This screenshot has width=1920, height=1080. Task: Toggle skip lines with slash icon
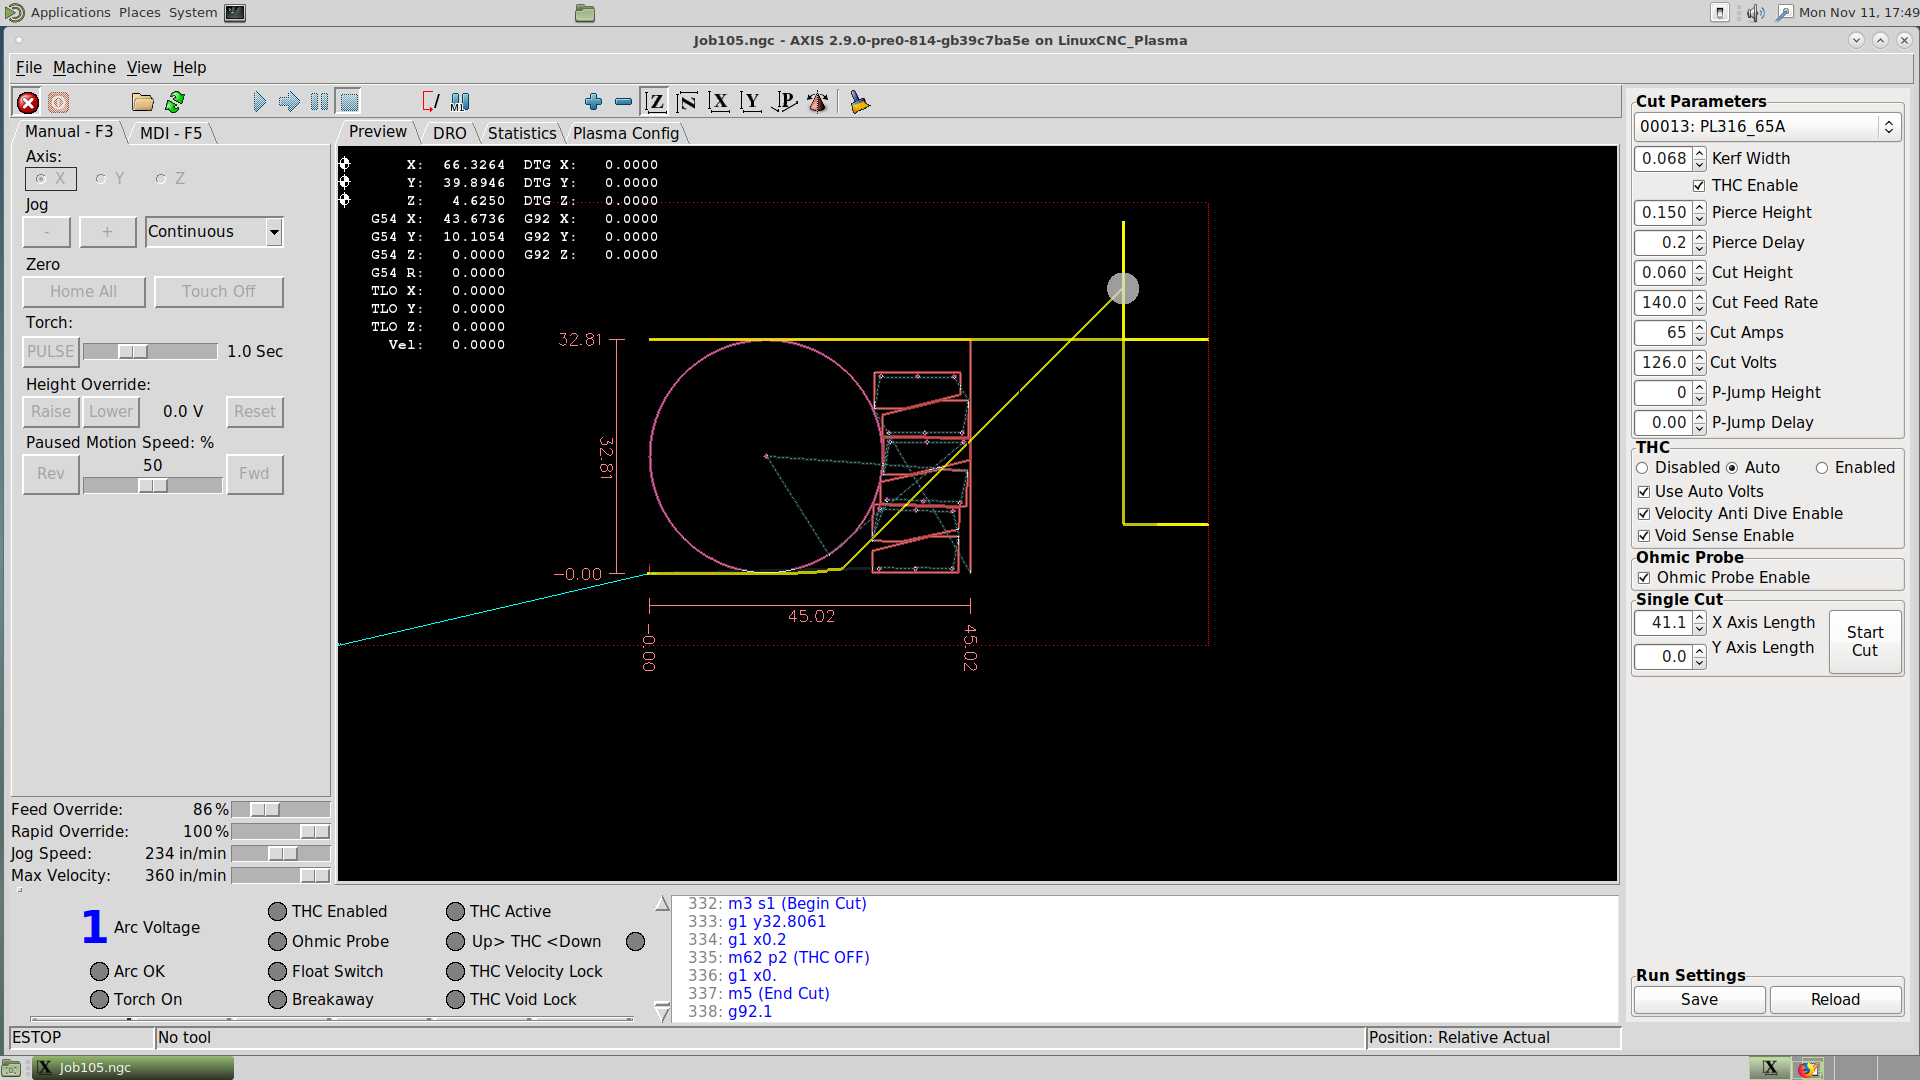pos(430,102)
